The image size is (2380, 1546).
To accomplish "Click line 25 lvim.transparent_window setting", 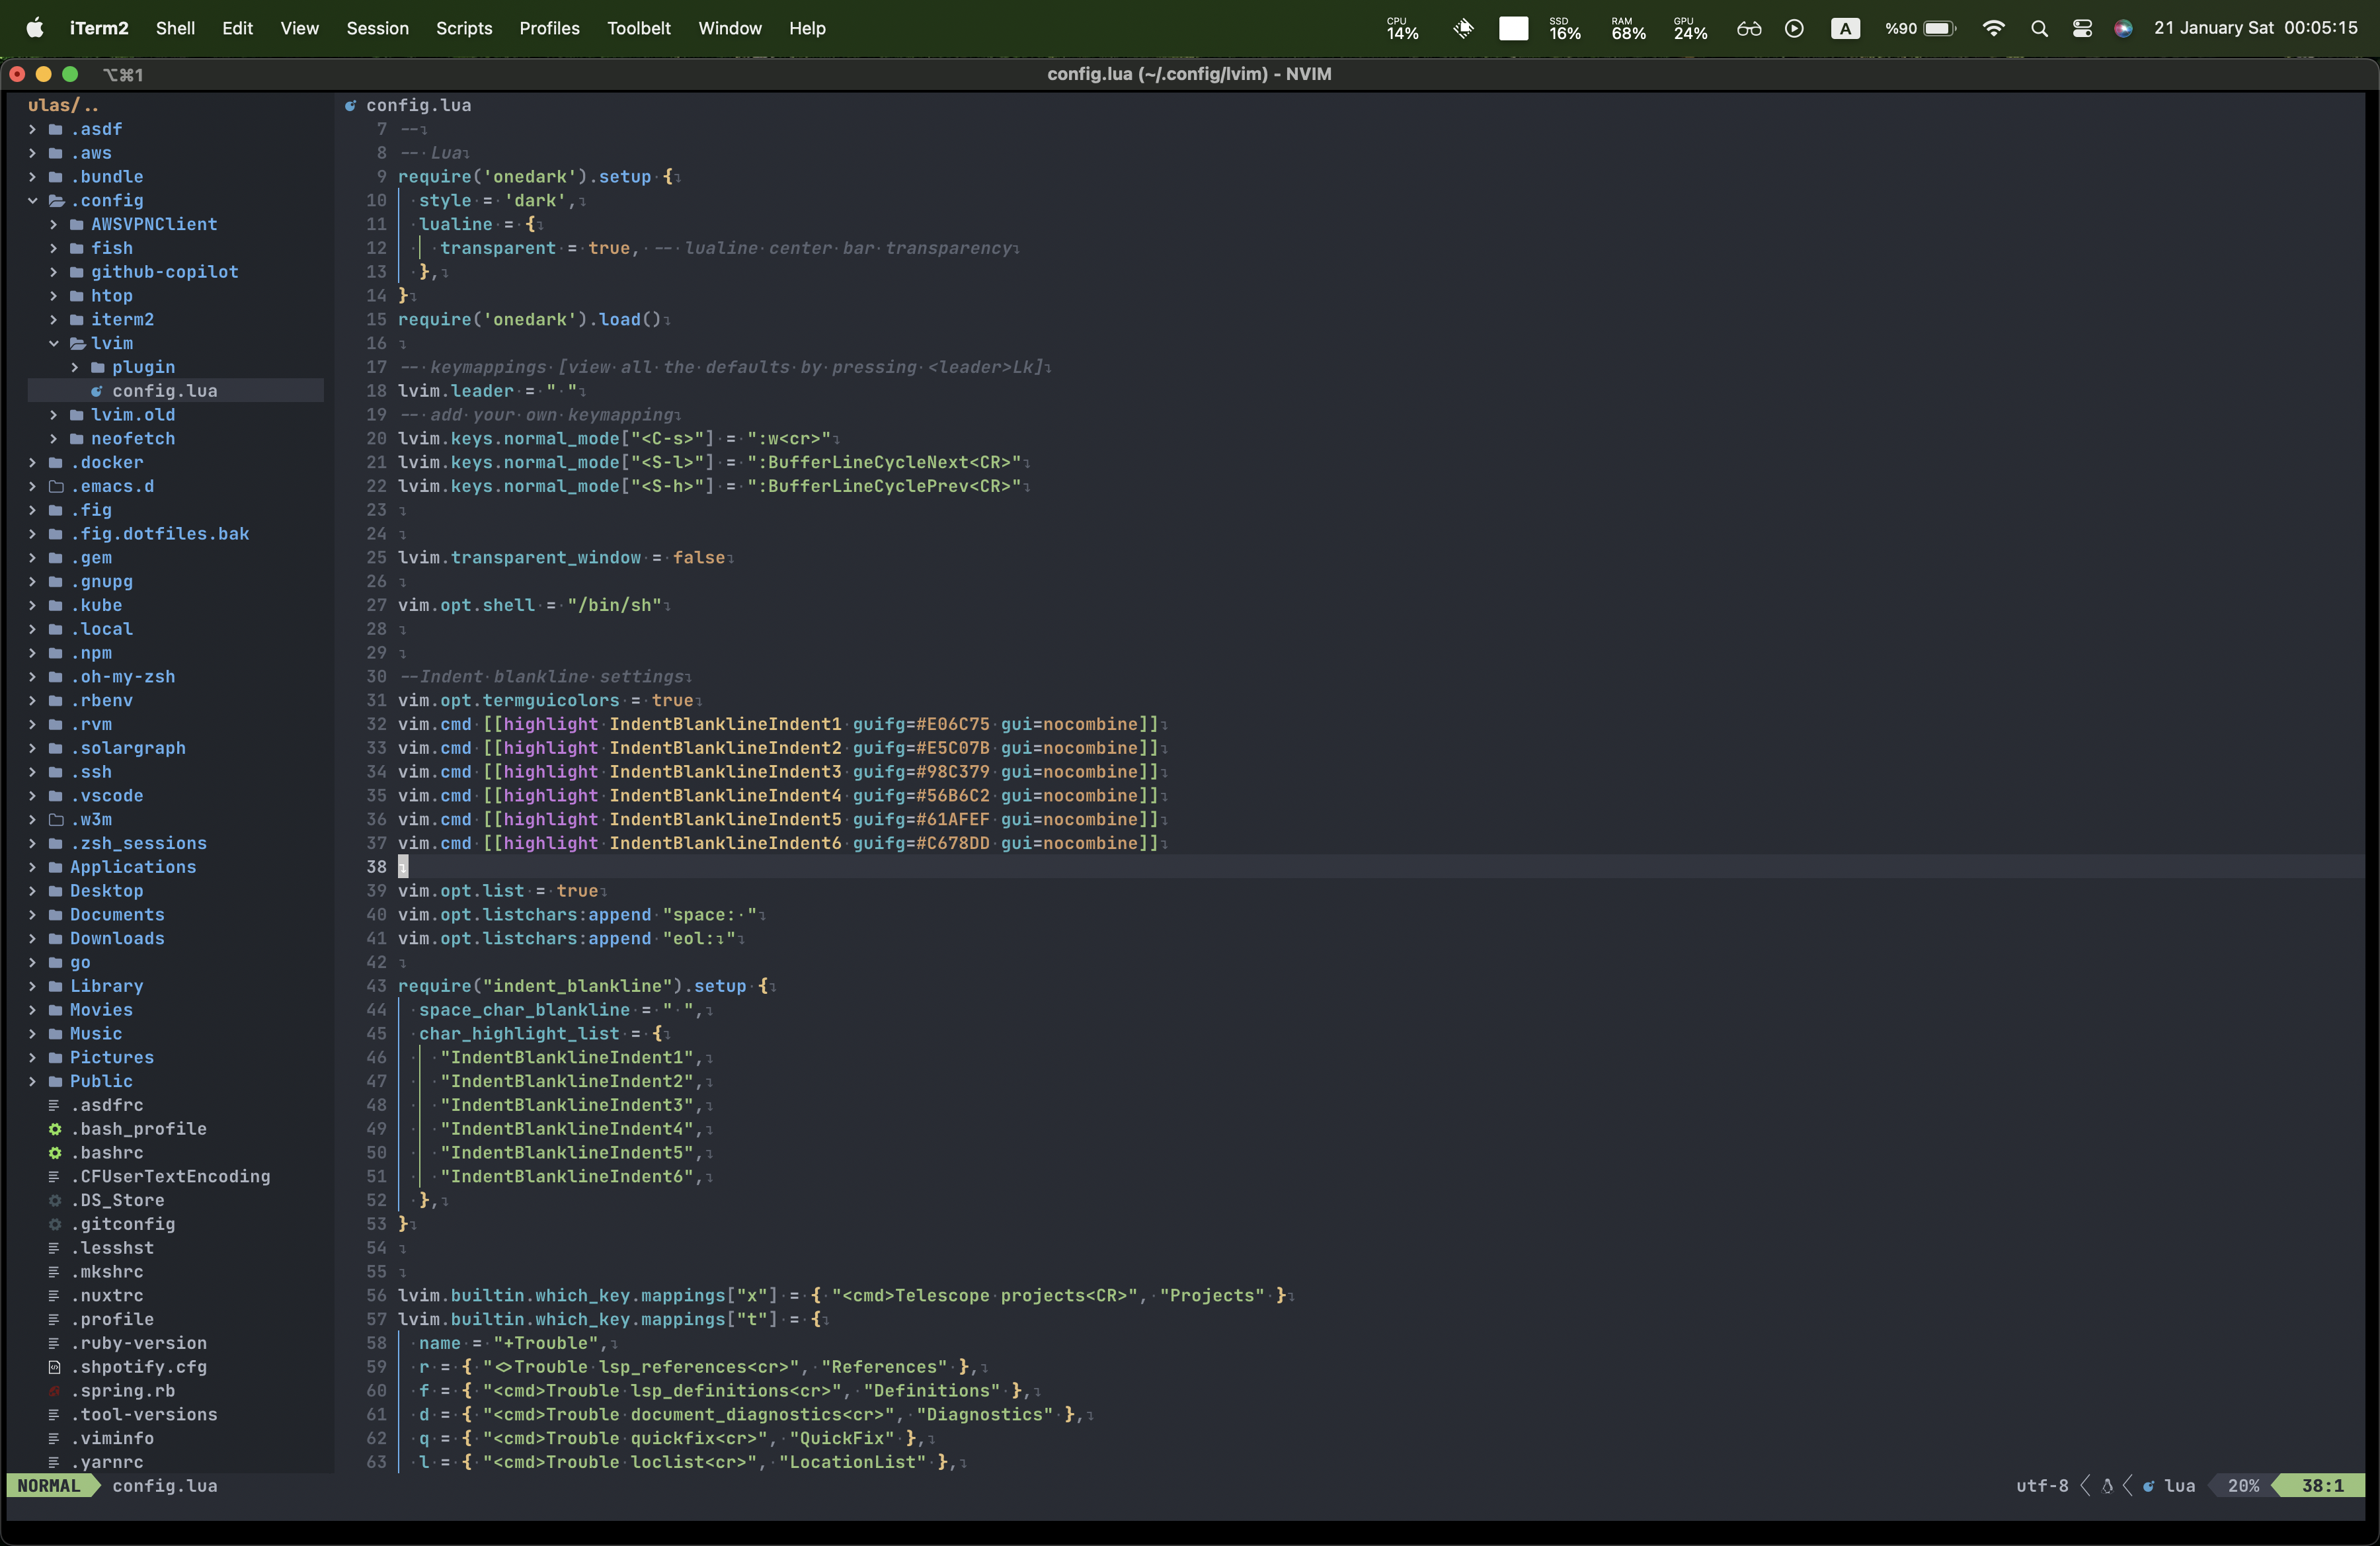I will [561, 558].
